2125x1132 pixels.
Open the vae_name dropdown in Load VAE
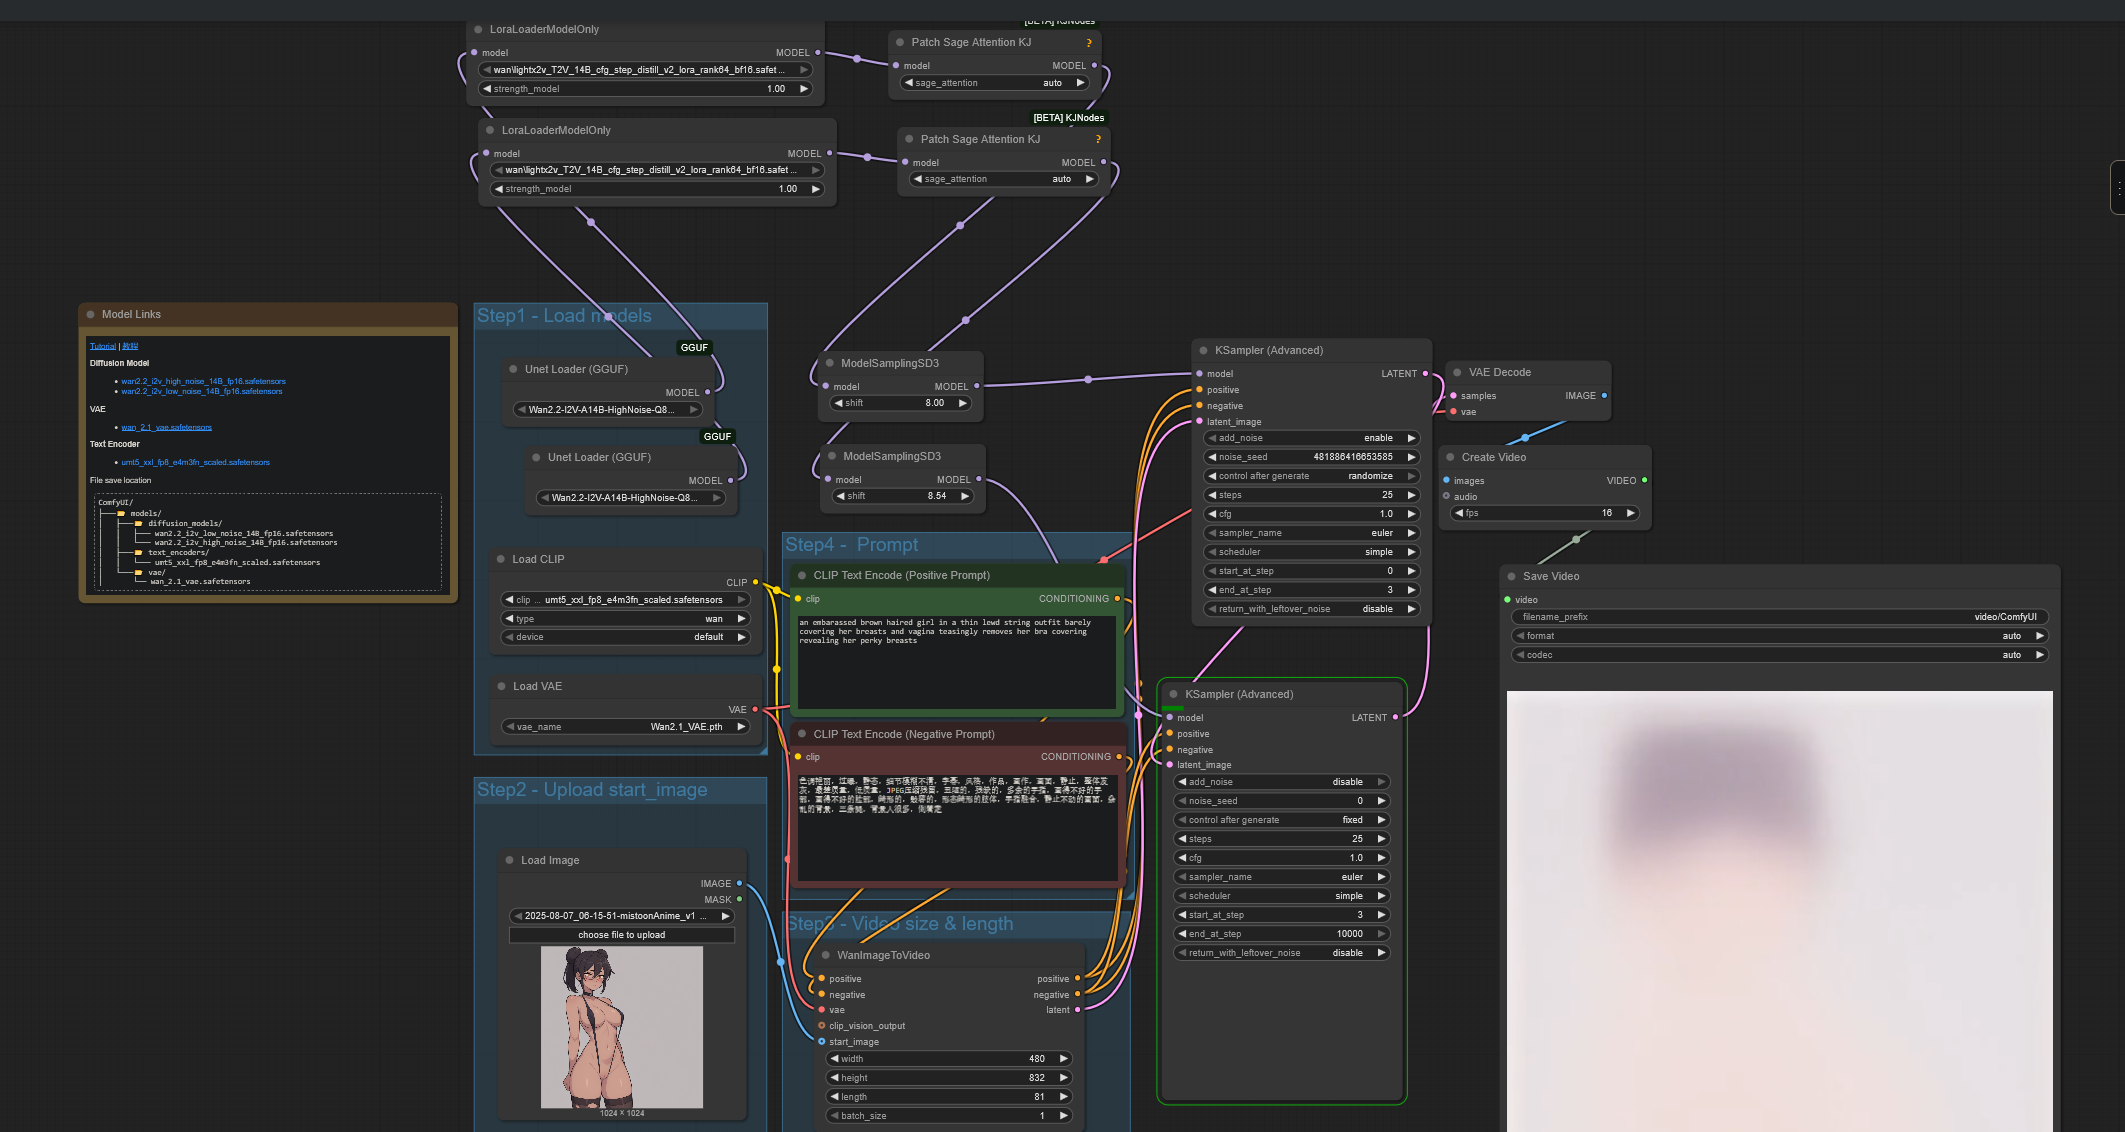[624, 727]
